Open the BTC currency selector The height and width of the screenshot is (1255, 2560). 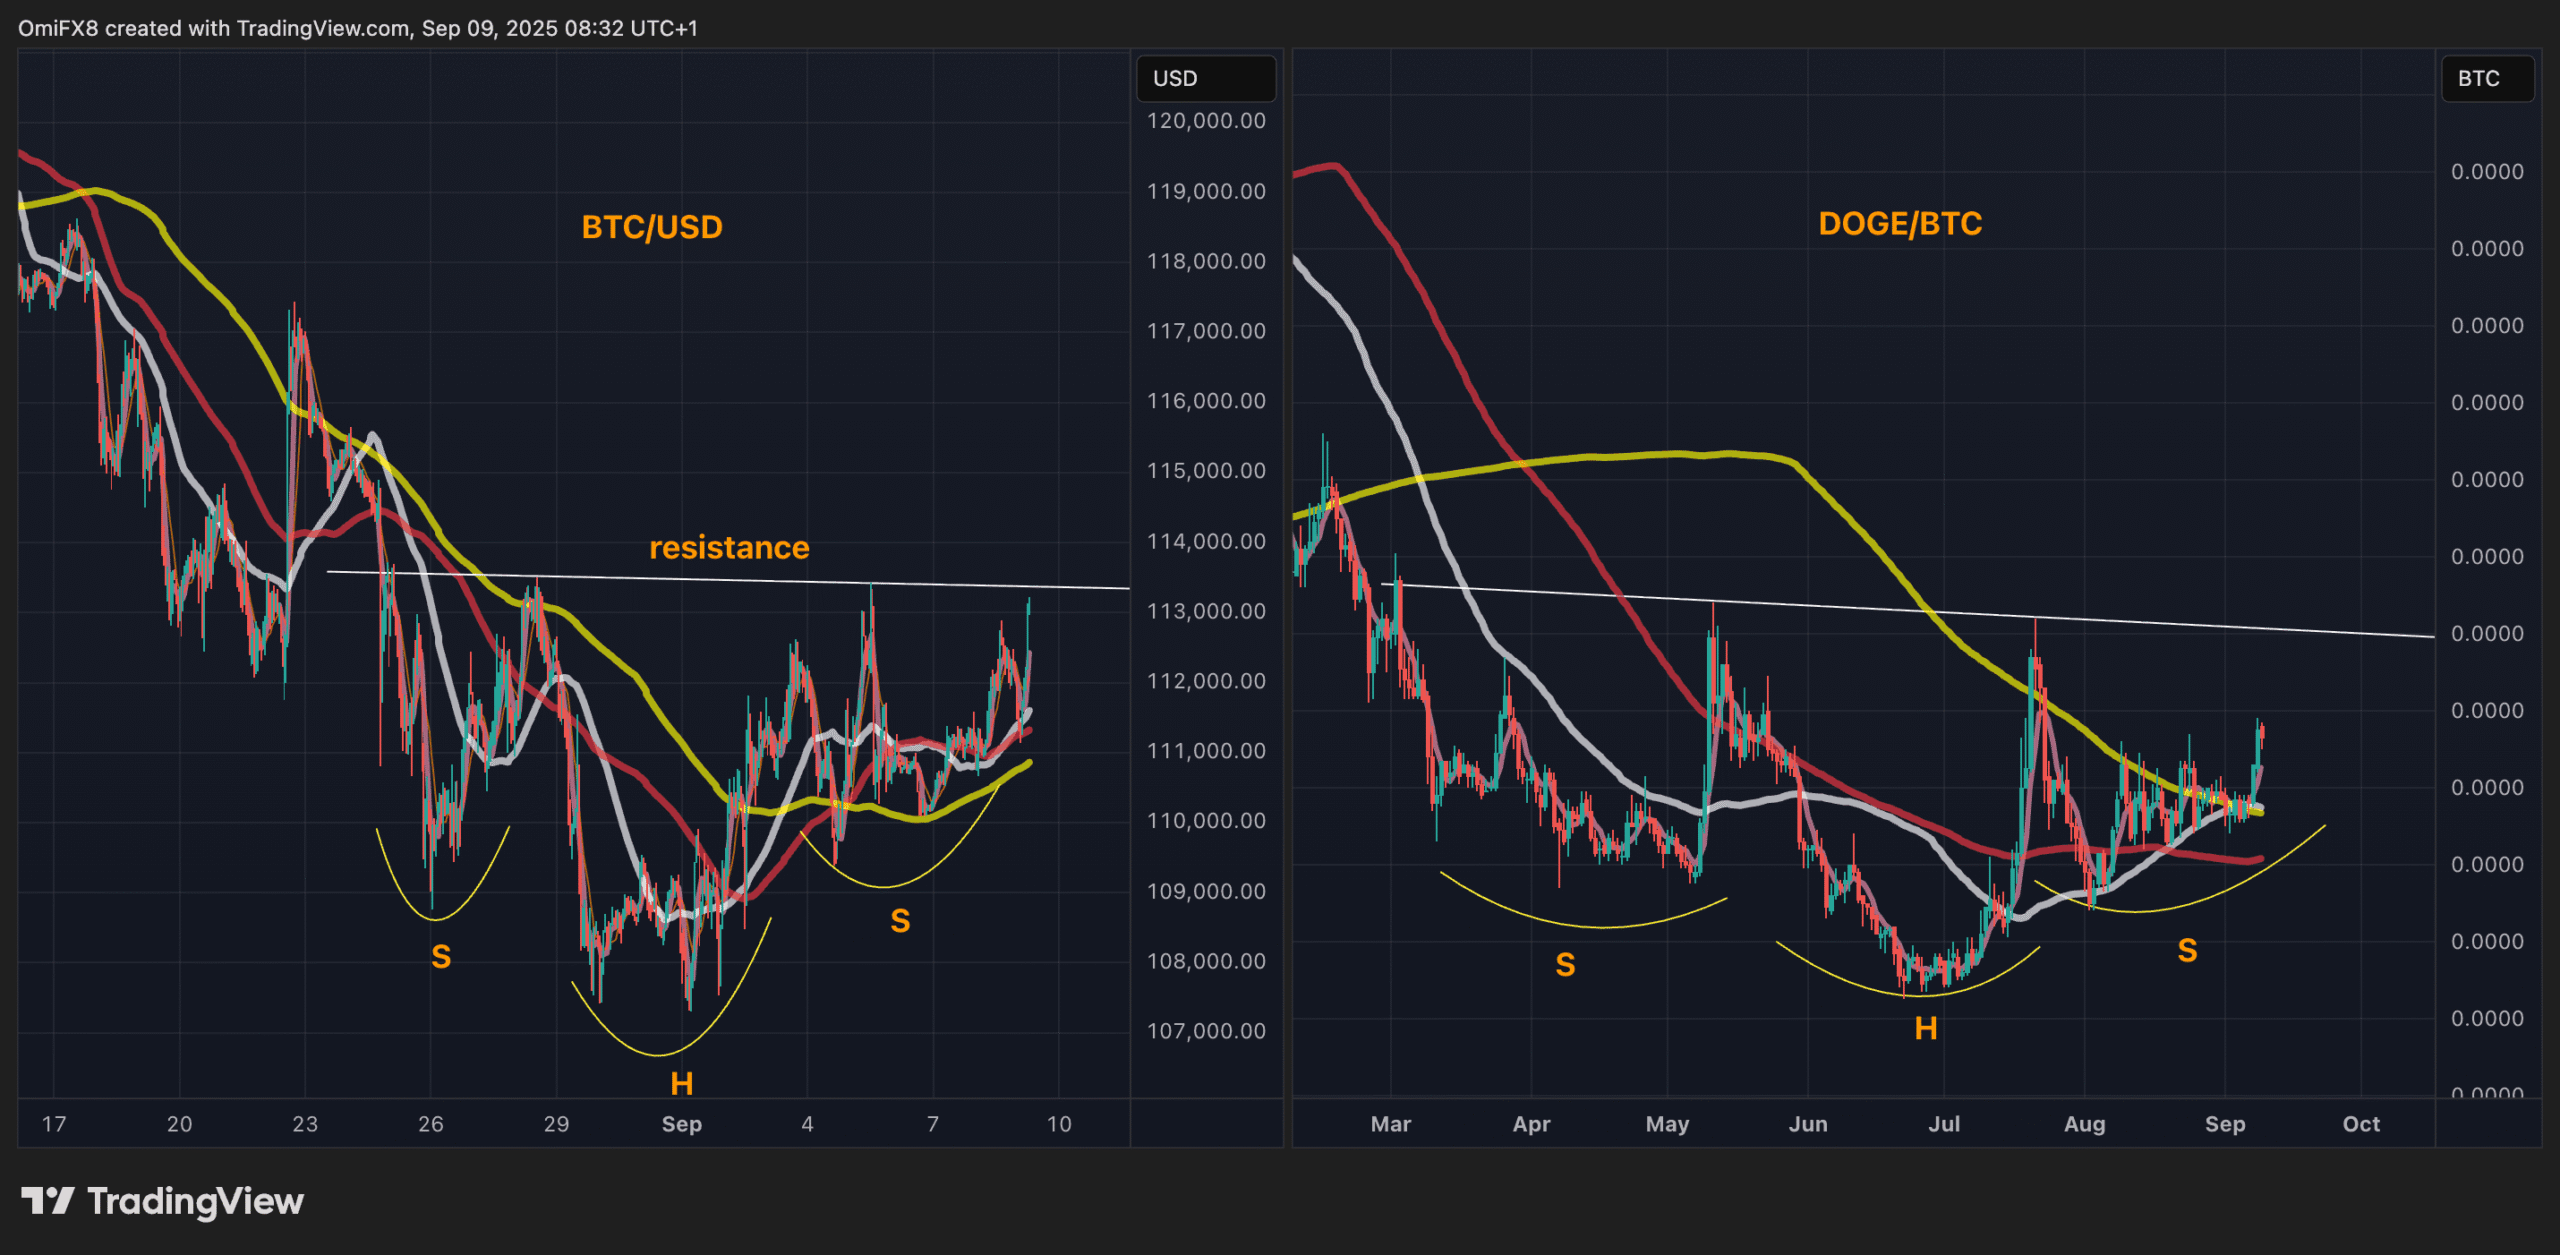pos(2487,79)
